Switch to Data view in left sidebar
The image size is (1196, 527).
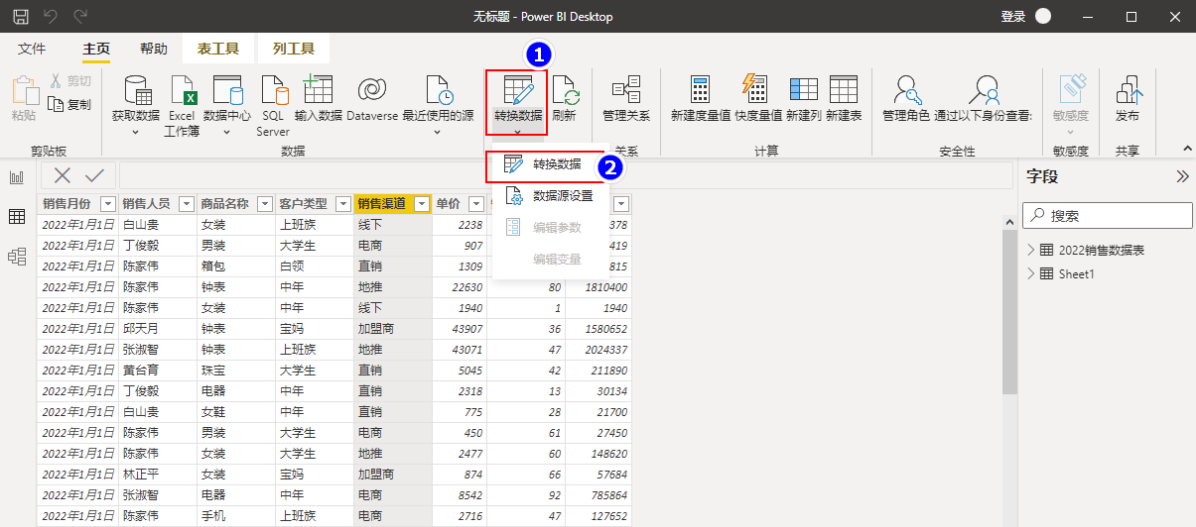pos(17,217)
